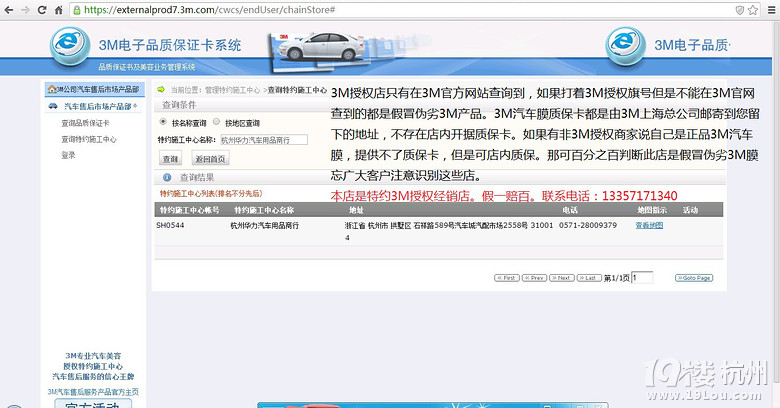Click the 返回首页 button
Viewport: 780px width, 408px height.
[210, 159]
